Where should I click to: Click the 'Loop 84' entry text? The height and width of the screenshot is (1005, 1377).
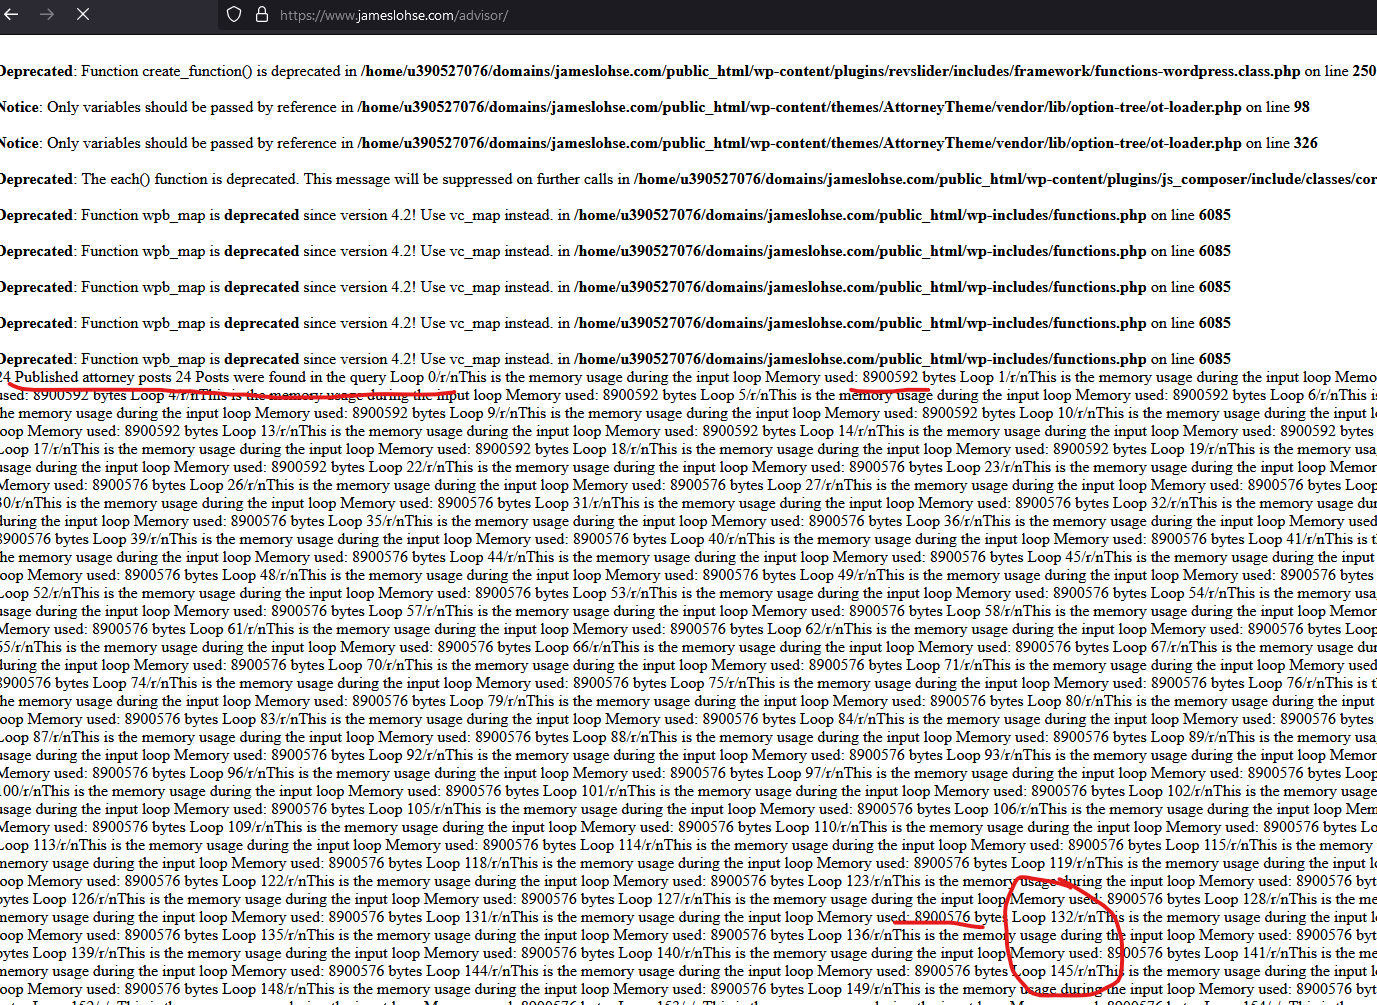(816, 719)
